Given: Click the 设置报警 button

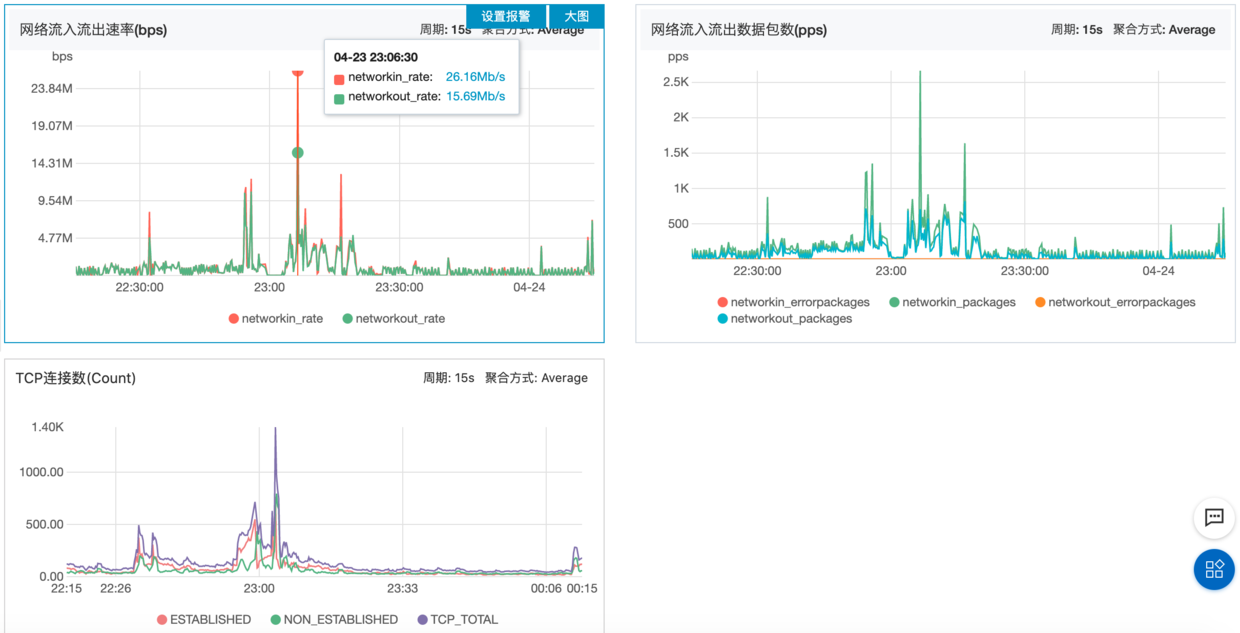Looking at the screenshot, I should click(x=506, y=16).
